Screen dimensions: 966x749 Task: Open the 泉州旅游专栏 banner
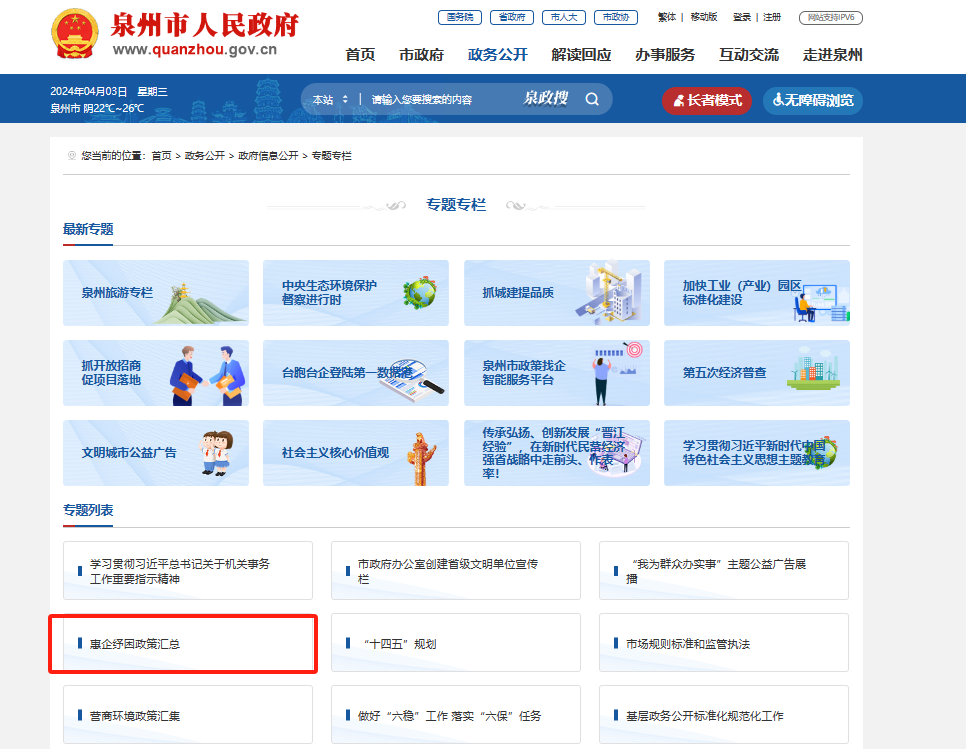pos(155,293)
